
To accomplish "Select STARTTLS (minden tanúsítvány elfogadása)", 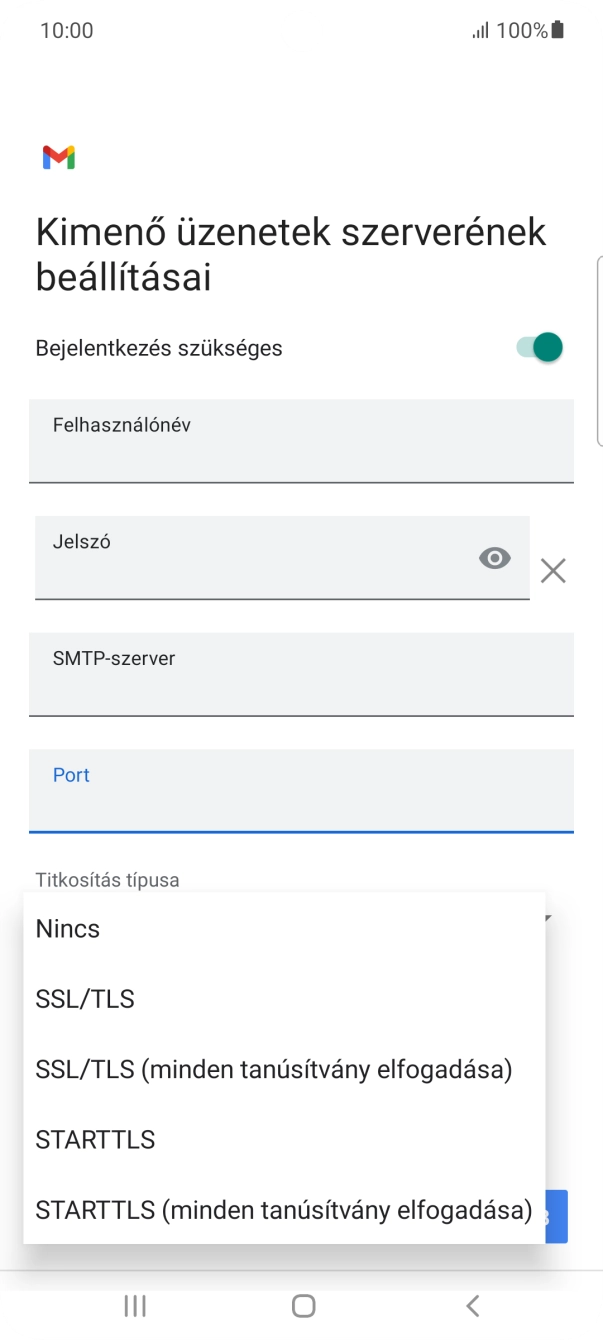I will (x=283, y=1210).
